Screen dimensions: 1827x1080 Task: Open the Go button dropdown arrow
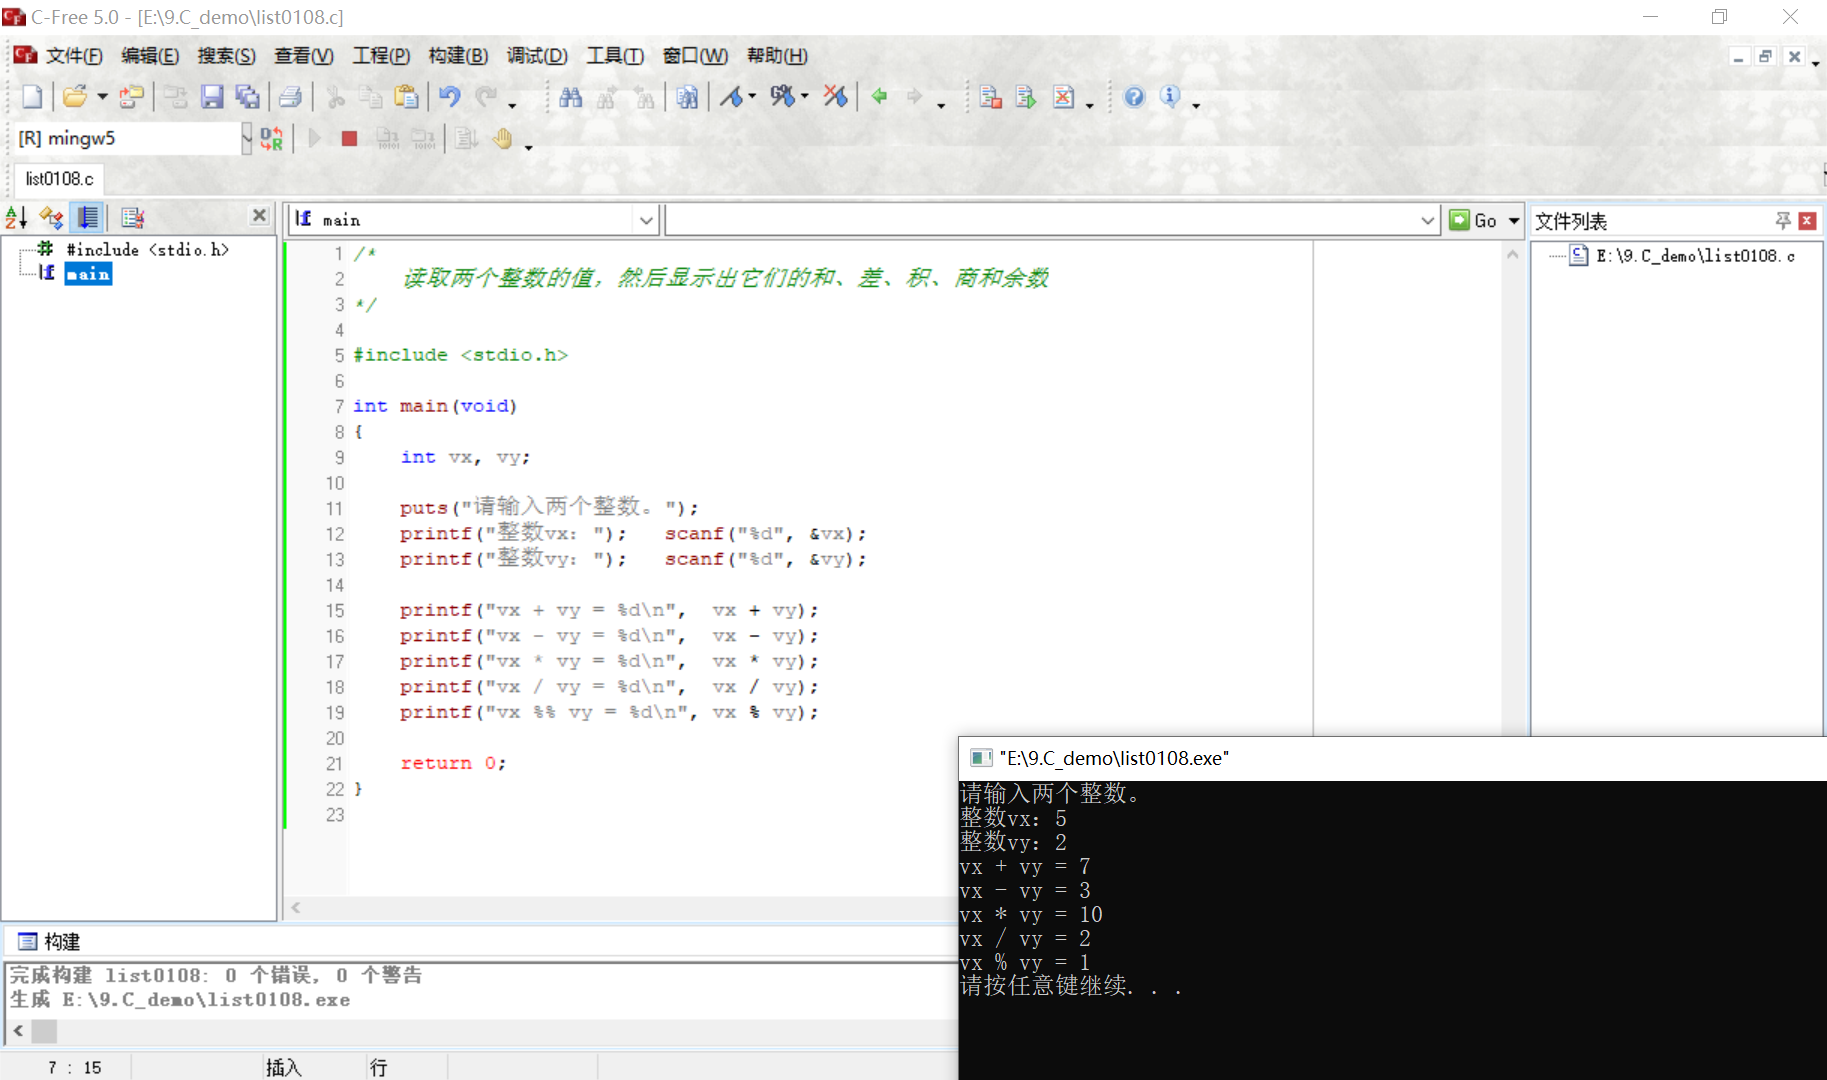click(x=1514, y=221)
